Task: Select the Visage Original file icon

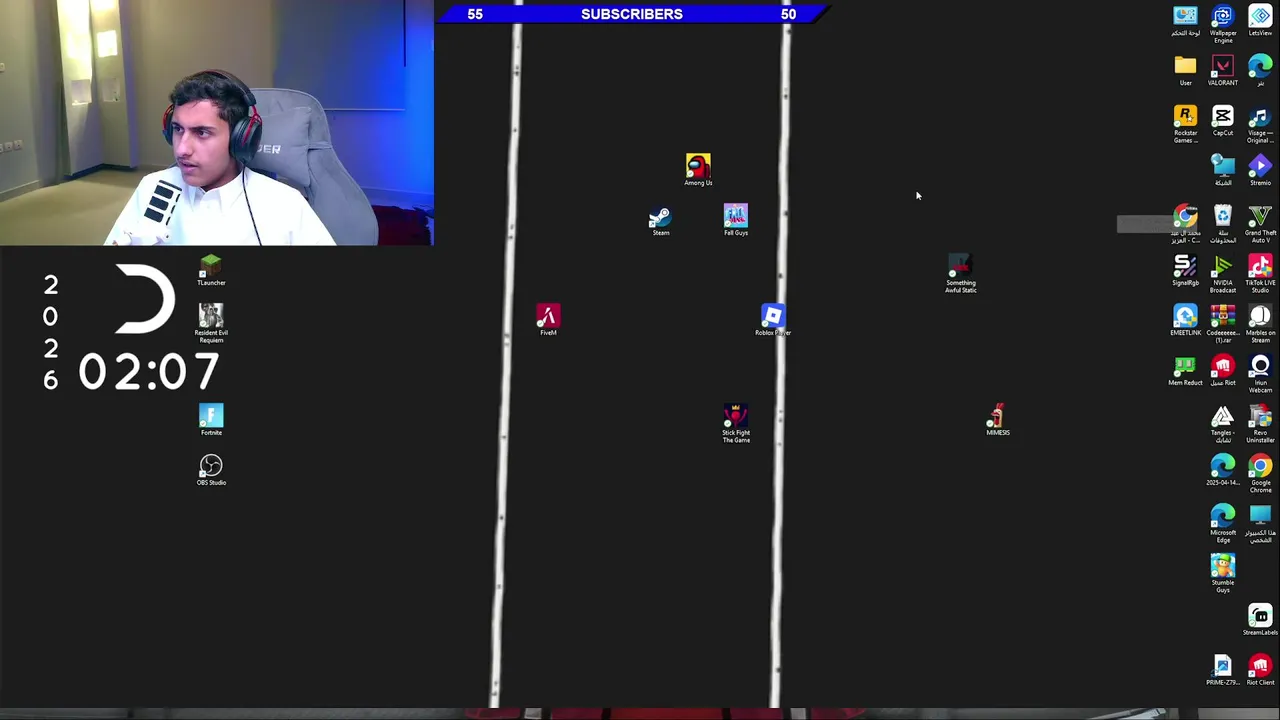Action: 1260,124
